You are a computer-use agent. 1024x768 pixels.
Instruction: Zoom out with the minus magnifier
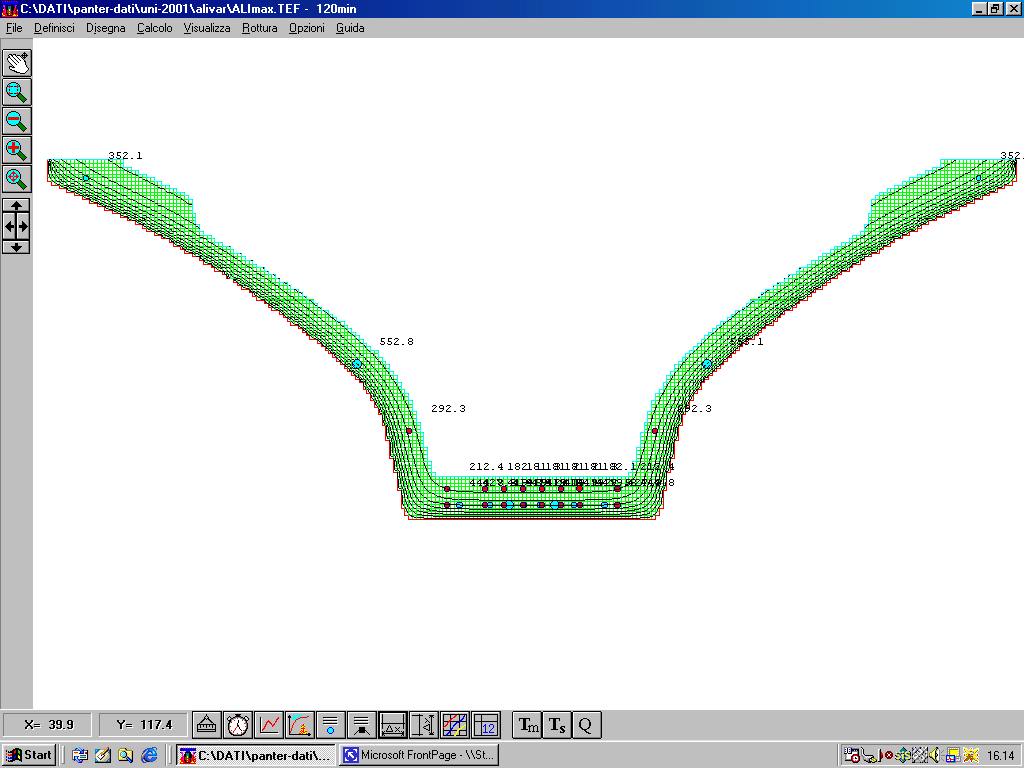(x=17, y=121)
